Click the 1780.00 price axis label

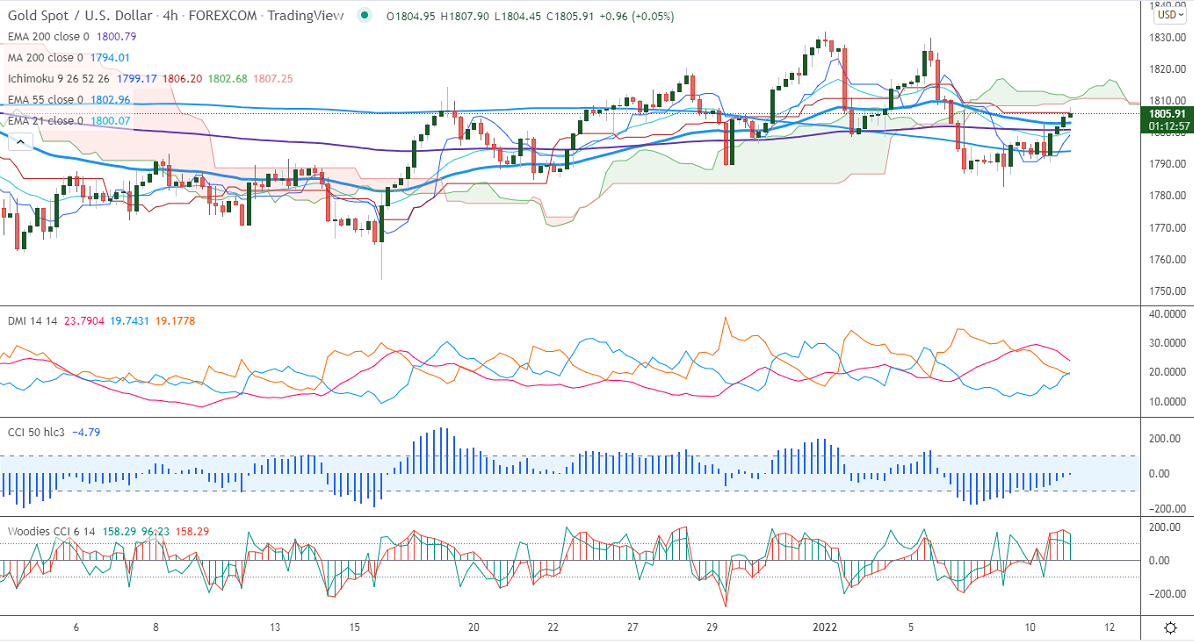[x=1168, y=196]
